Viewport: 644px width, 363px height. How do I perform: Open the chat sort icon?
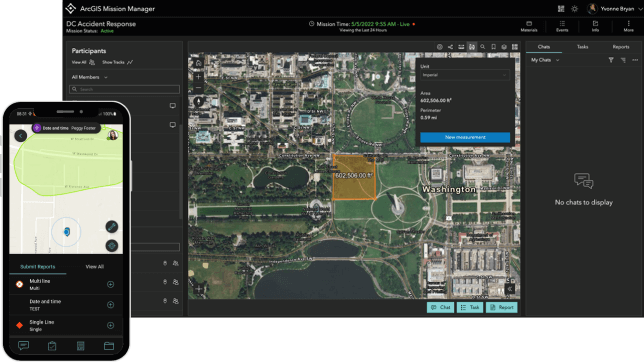point(623,60)
